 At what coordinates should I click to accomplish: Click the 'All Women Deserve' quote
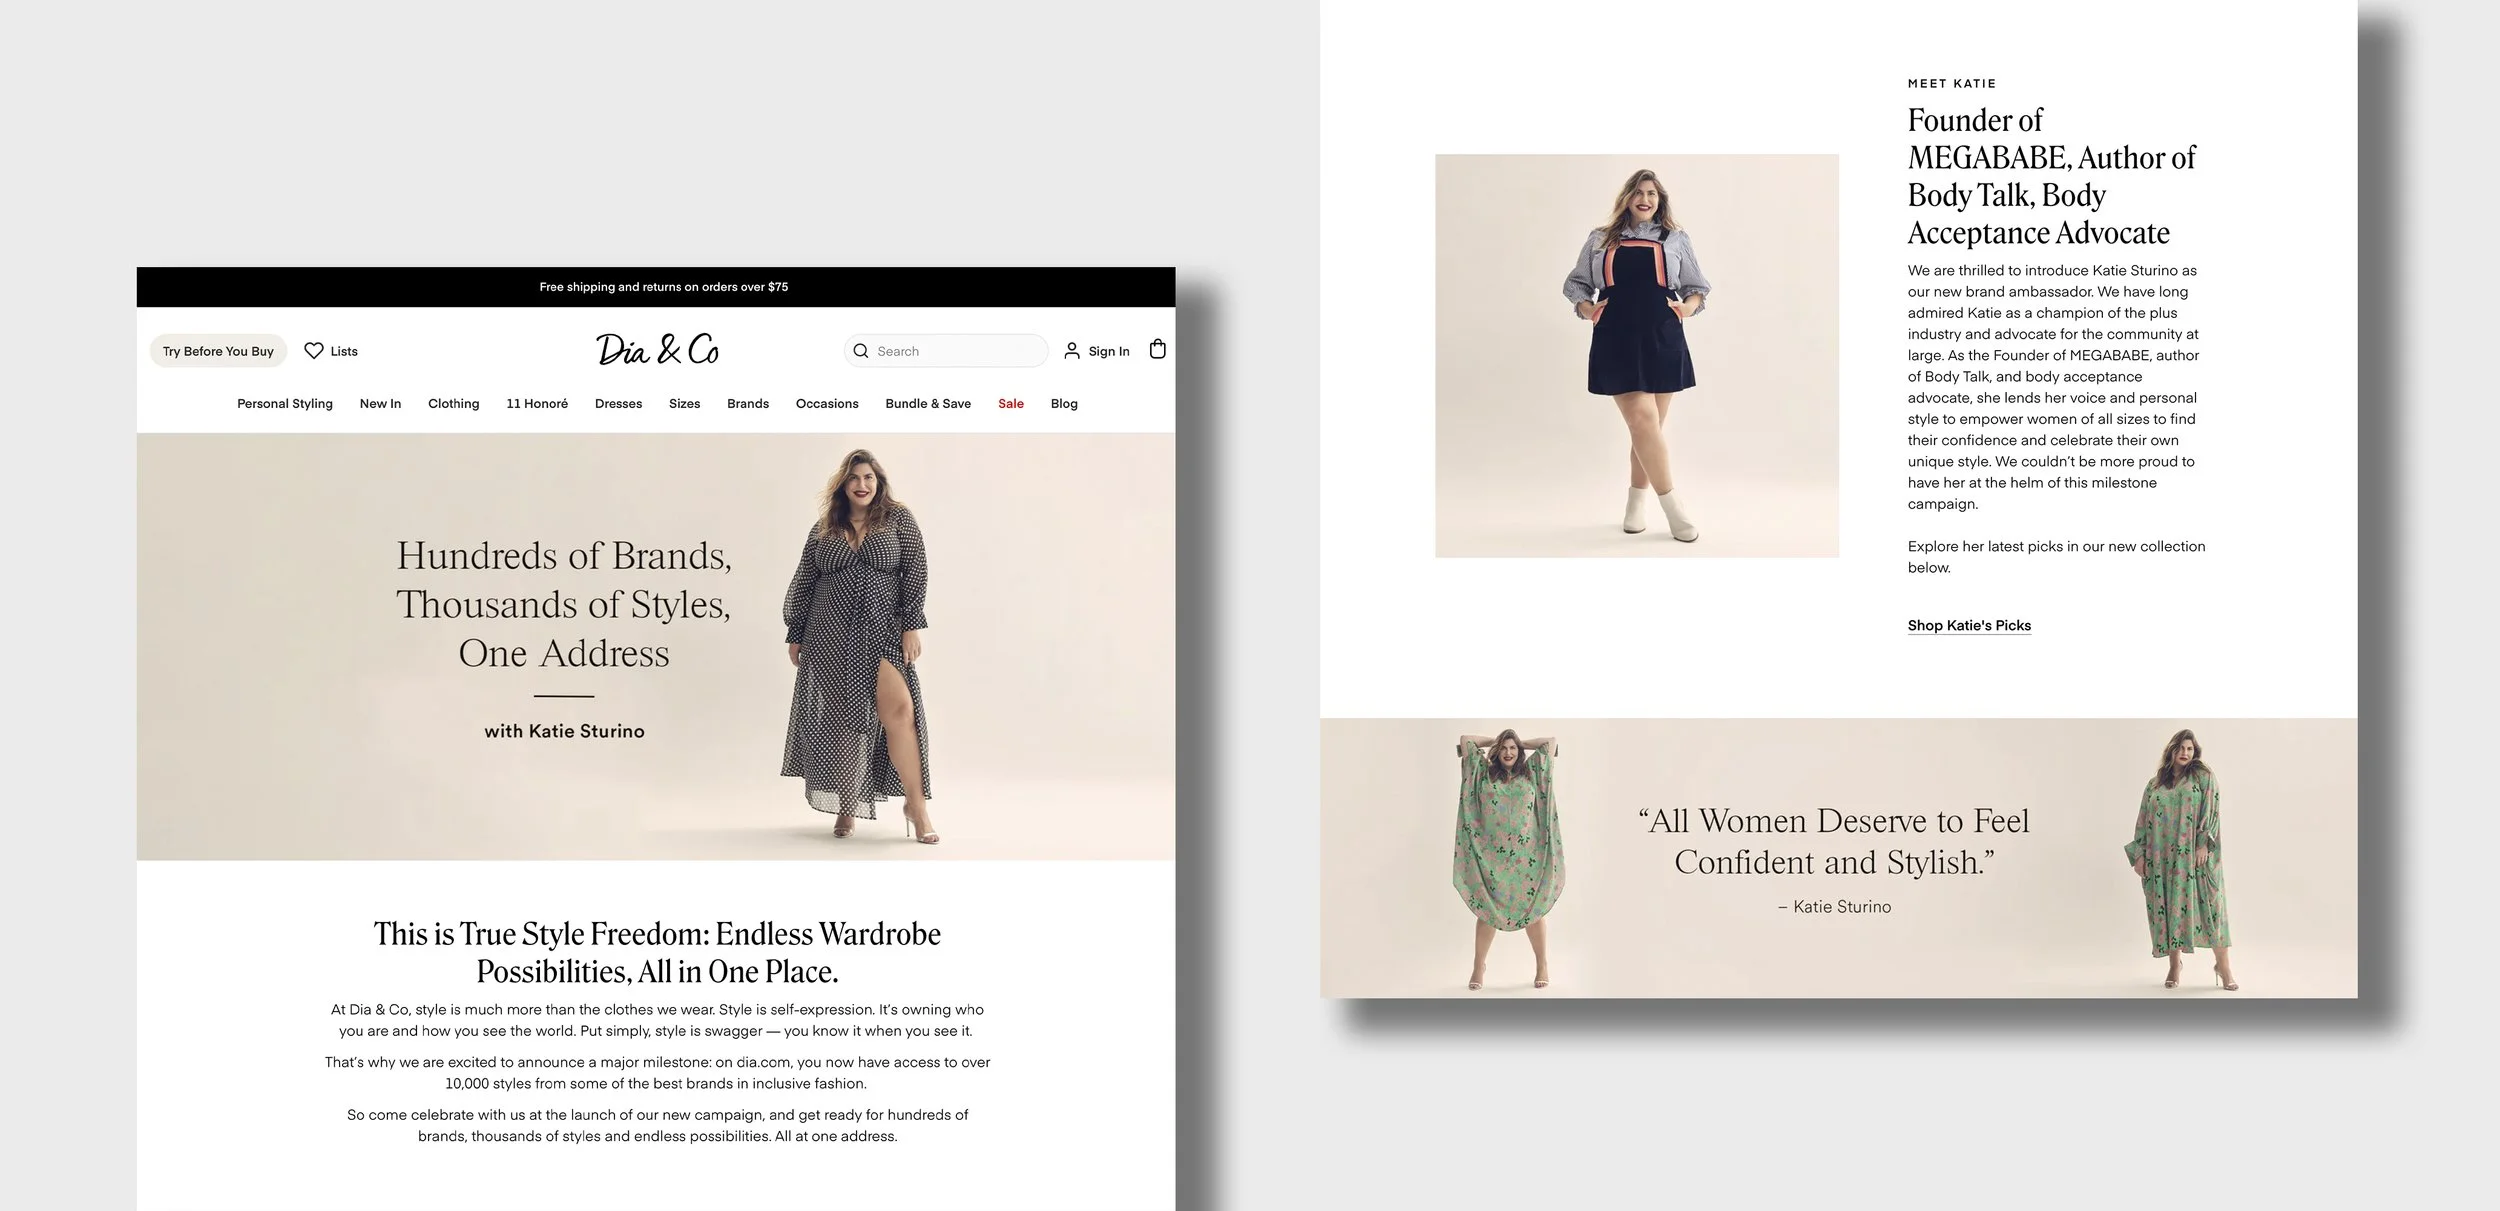click(x=1834, y=841)
